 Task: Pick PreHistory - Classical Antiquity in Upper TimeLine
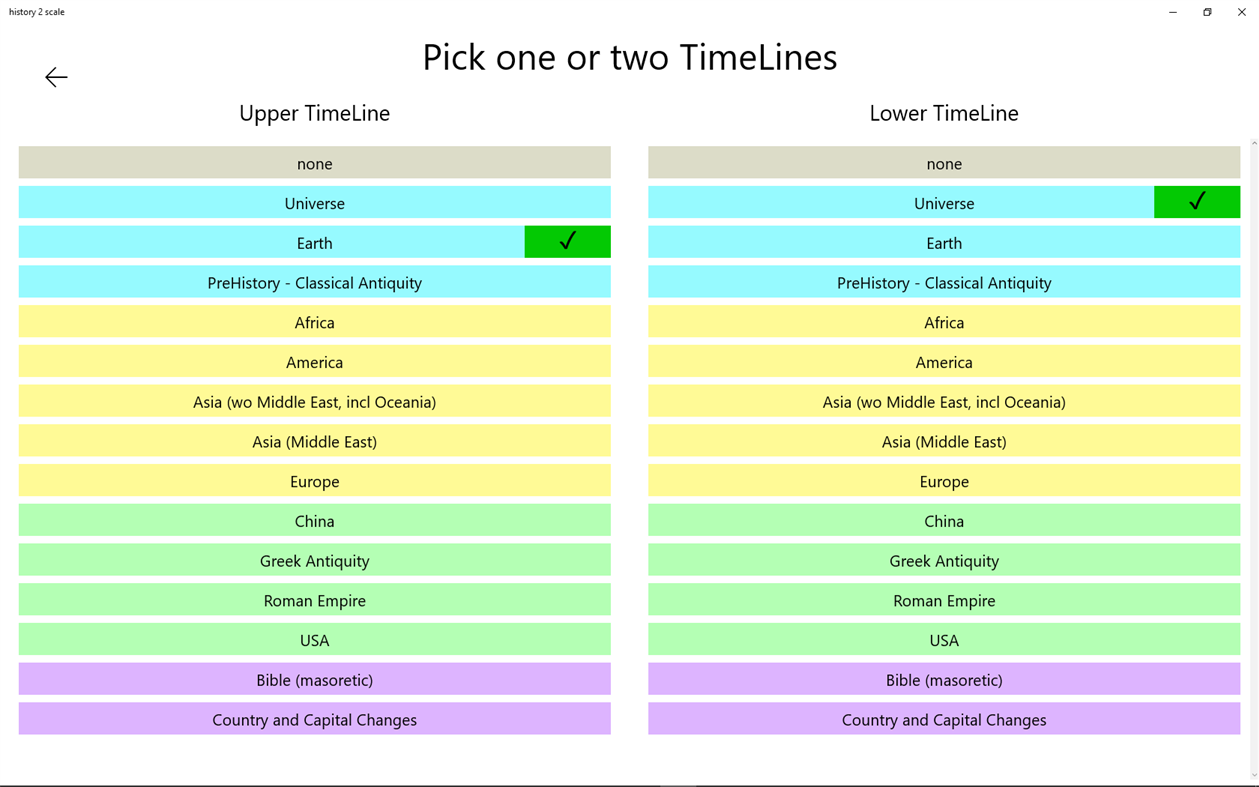[x=314, y=283]
